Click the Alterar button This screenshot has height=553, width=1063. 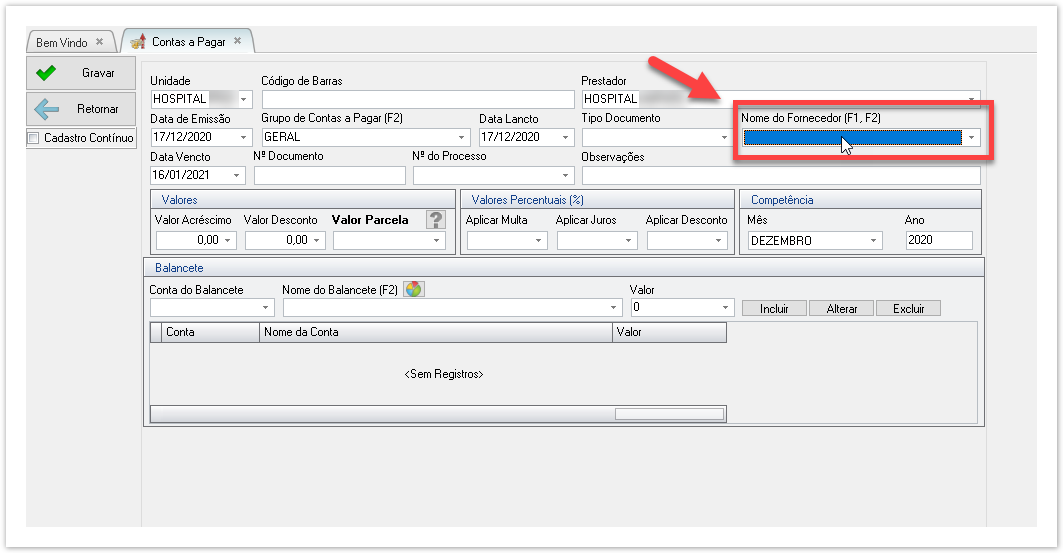click(841, 309)
